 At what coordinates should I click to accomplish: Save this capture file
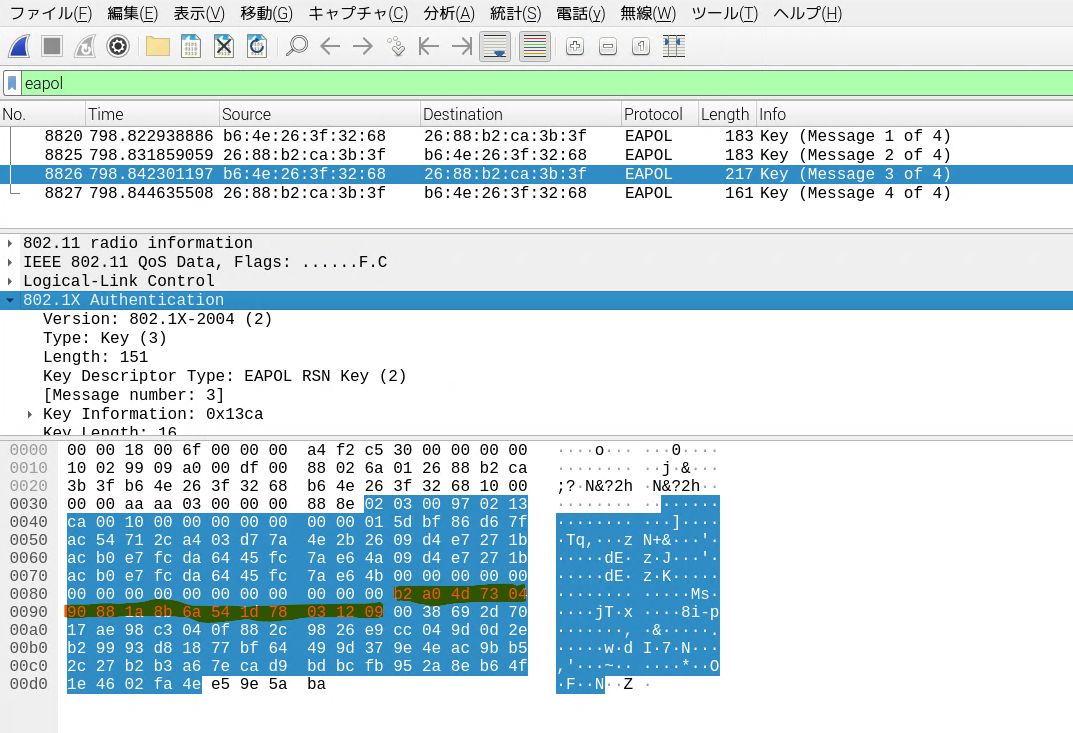click(x=190, y=47)
